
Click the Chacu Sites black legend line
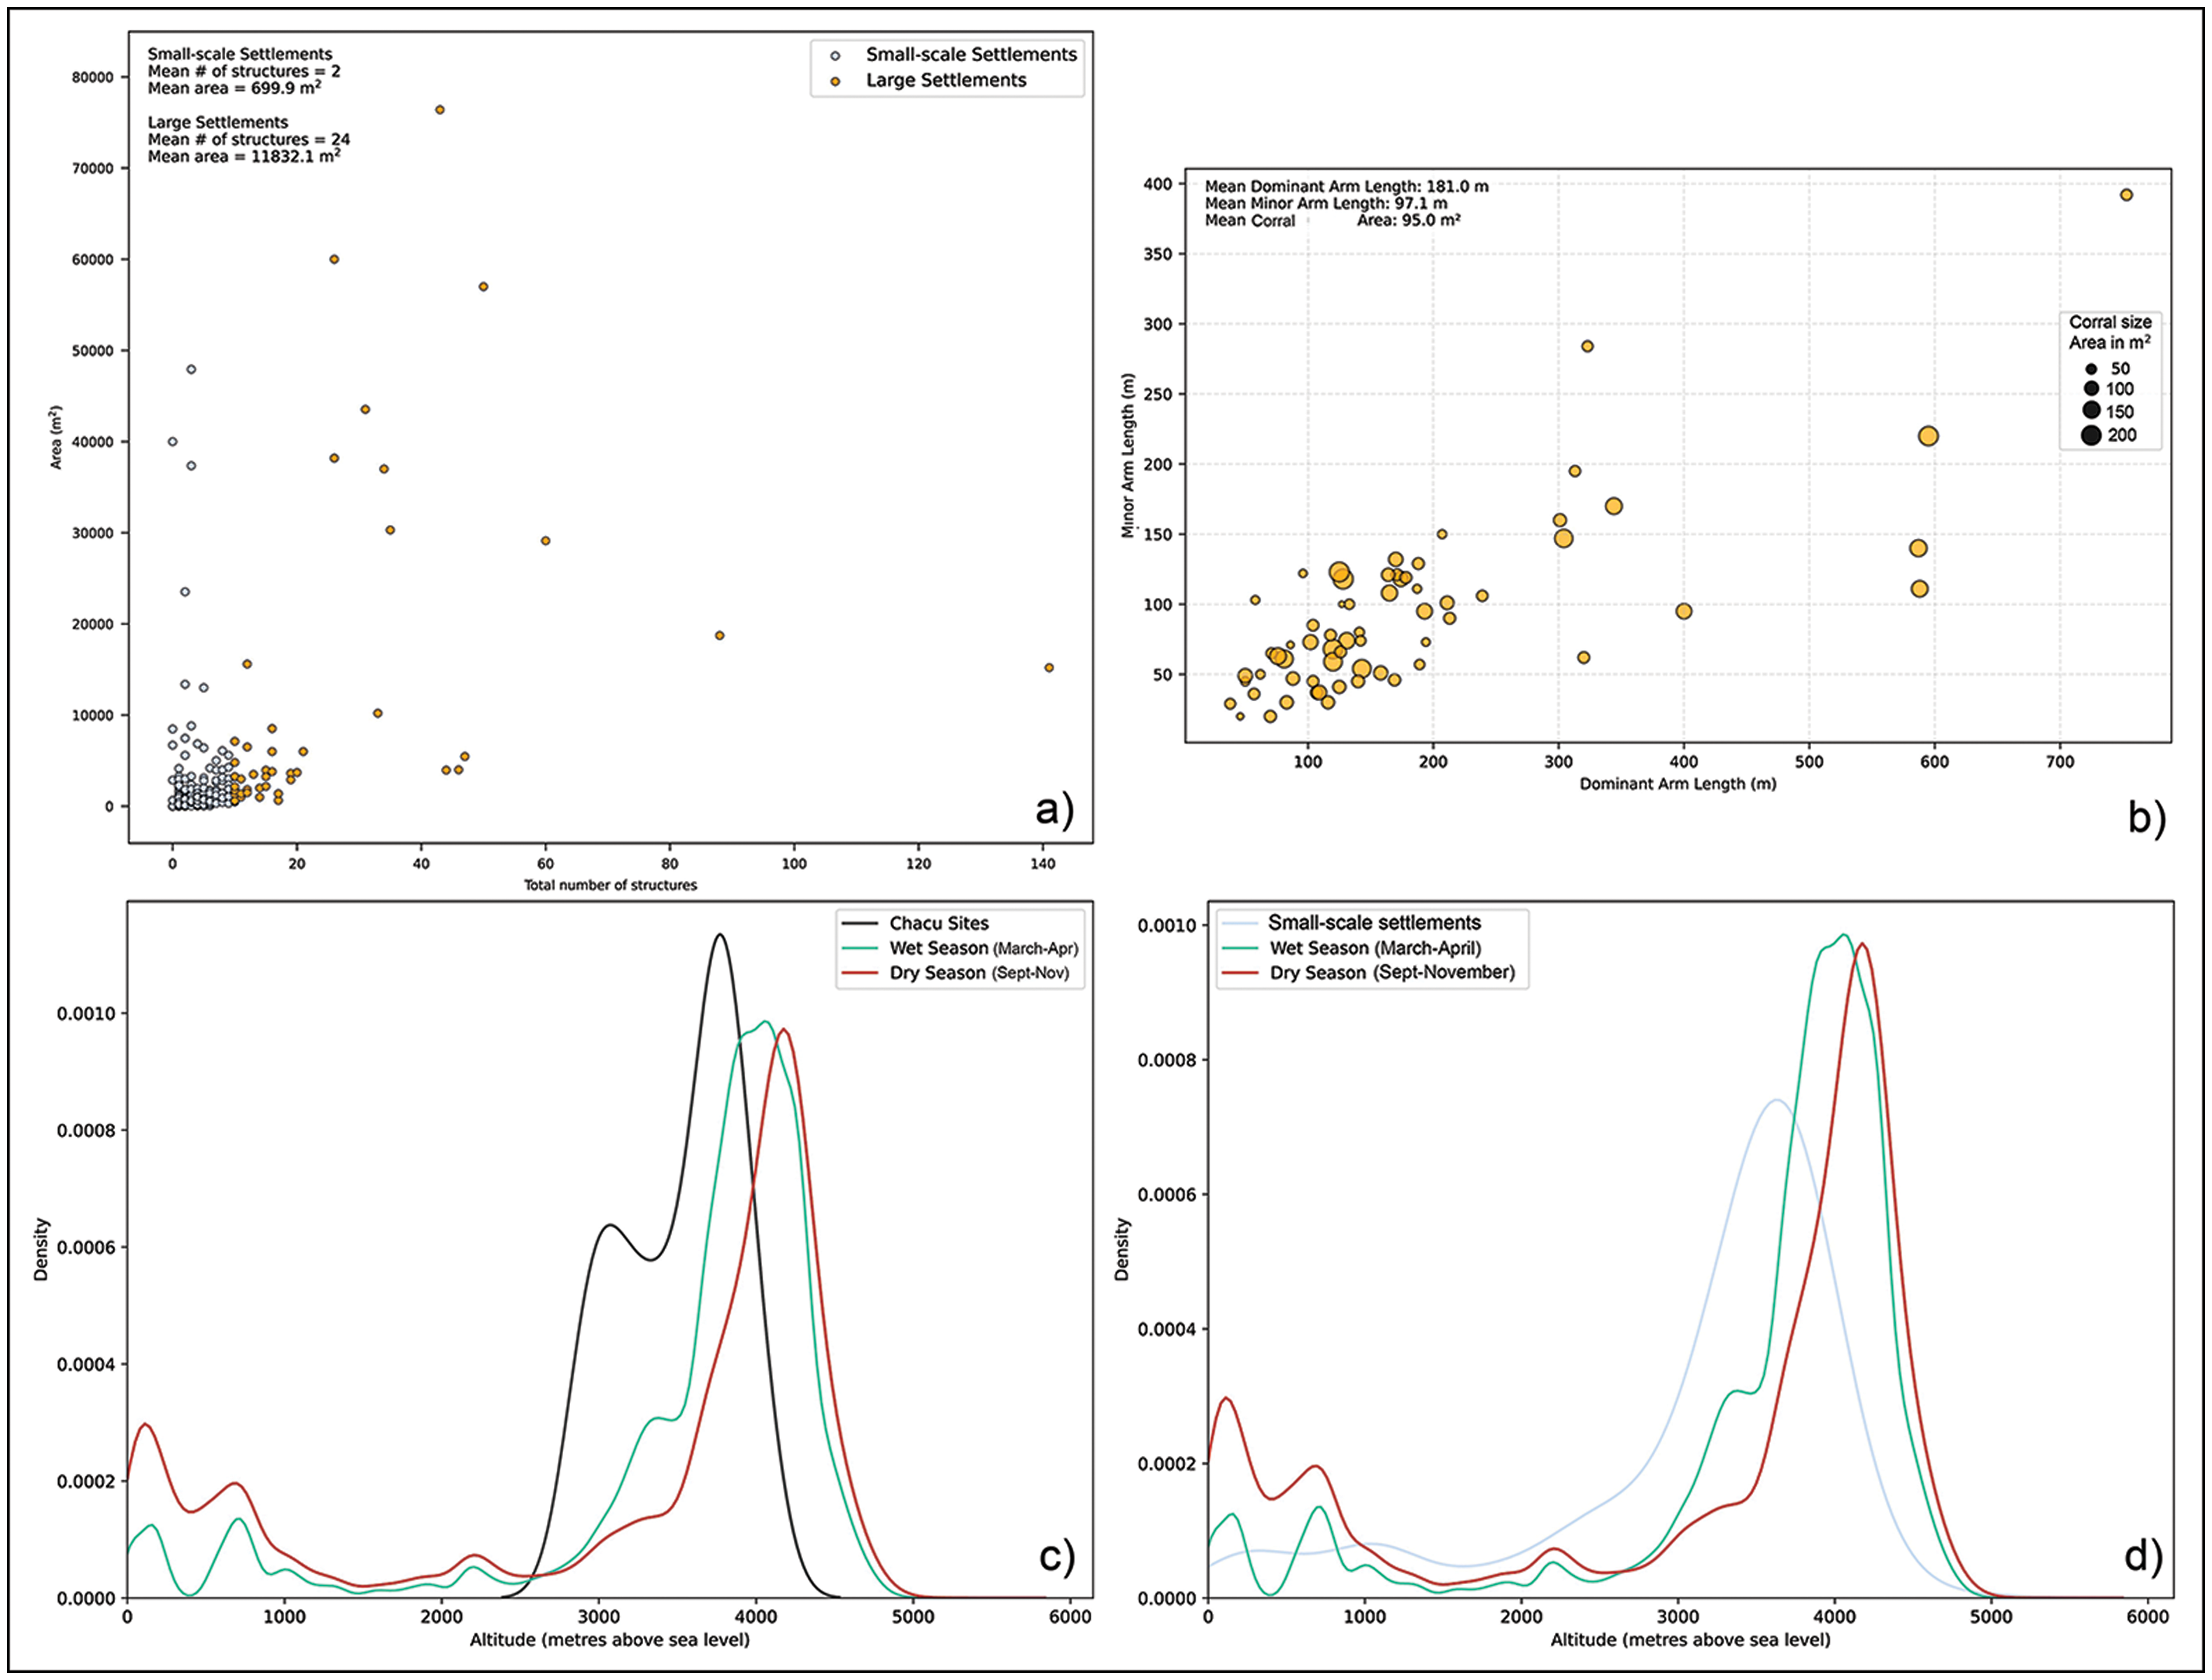860,923
